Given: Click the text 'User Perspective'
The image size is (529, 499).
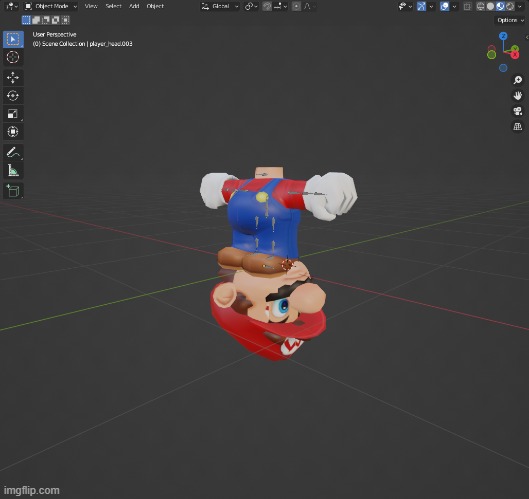Looking at the screenshot, I should [54, 34].
